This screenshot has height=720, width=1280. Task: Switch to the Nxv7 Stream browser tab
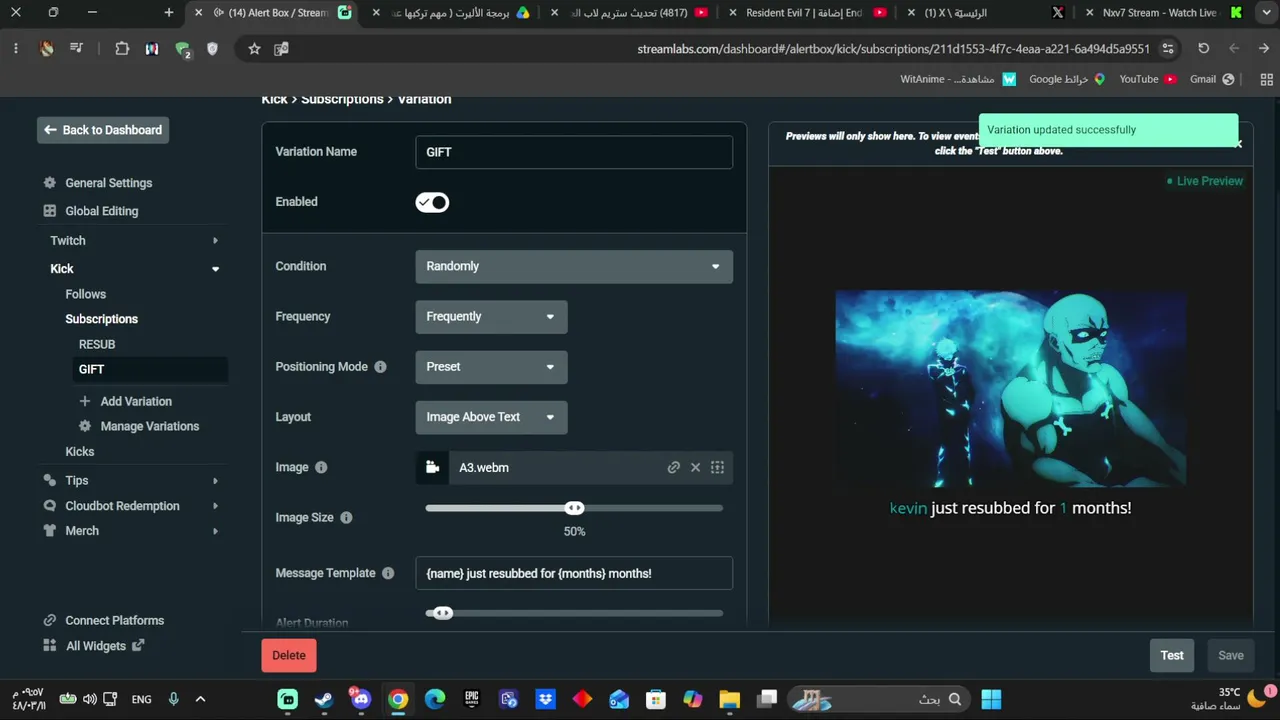pos(1165,13)
